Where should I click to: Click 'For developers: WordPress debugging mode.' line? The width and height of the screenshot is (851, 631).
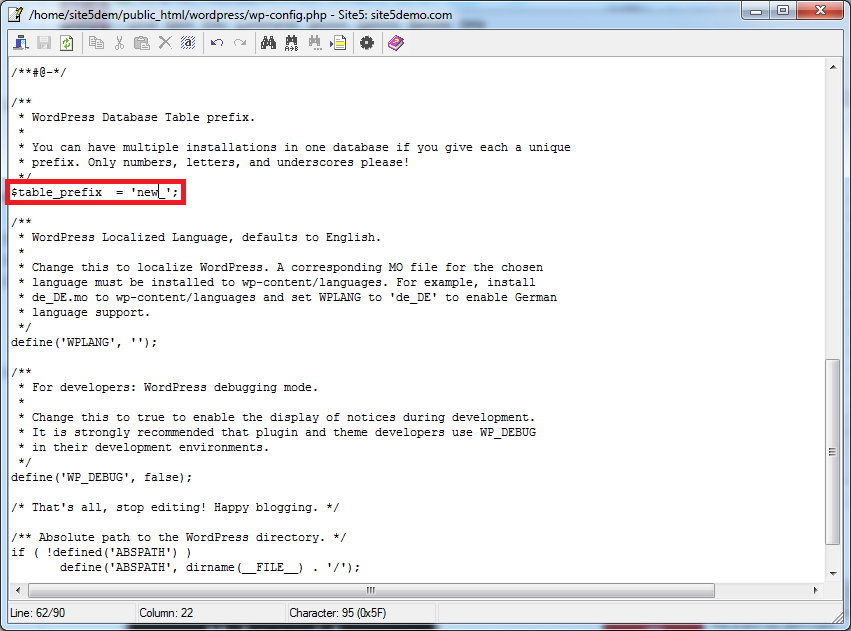[168, 387]
